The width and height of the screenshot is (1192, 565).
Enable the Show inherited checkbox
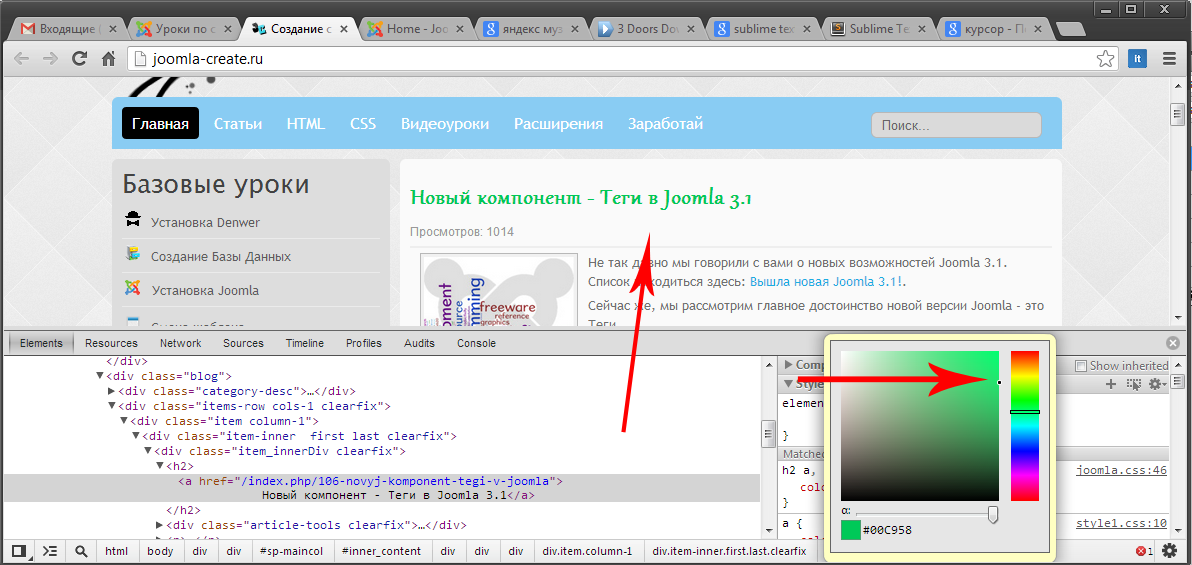(x=1081, y=366)
